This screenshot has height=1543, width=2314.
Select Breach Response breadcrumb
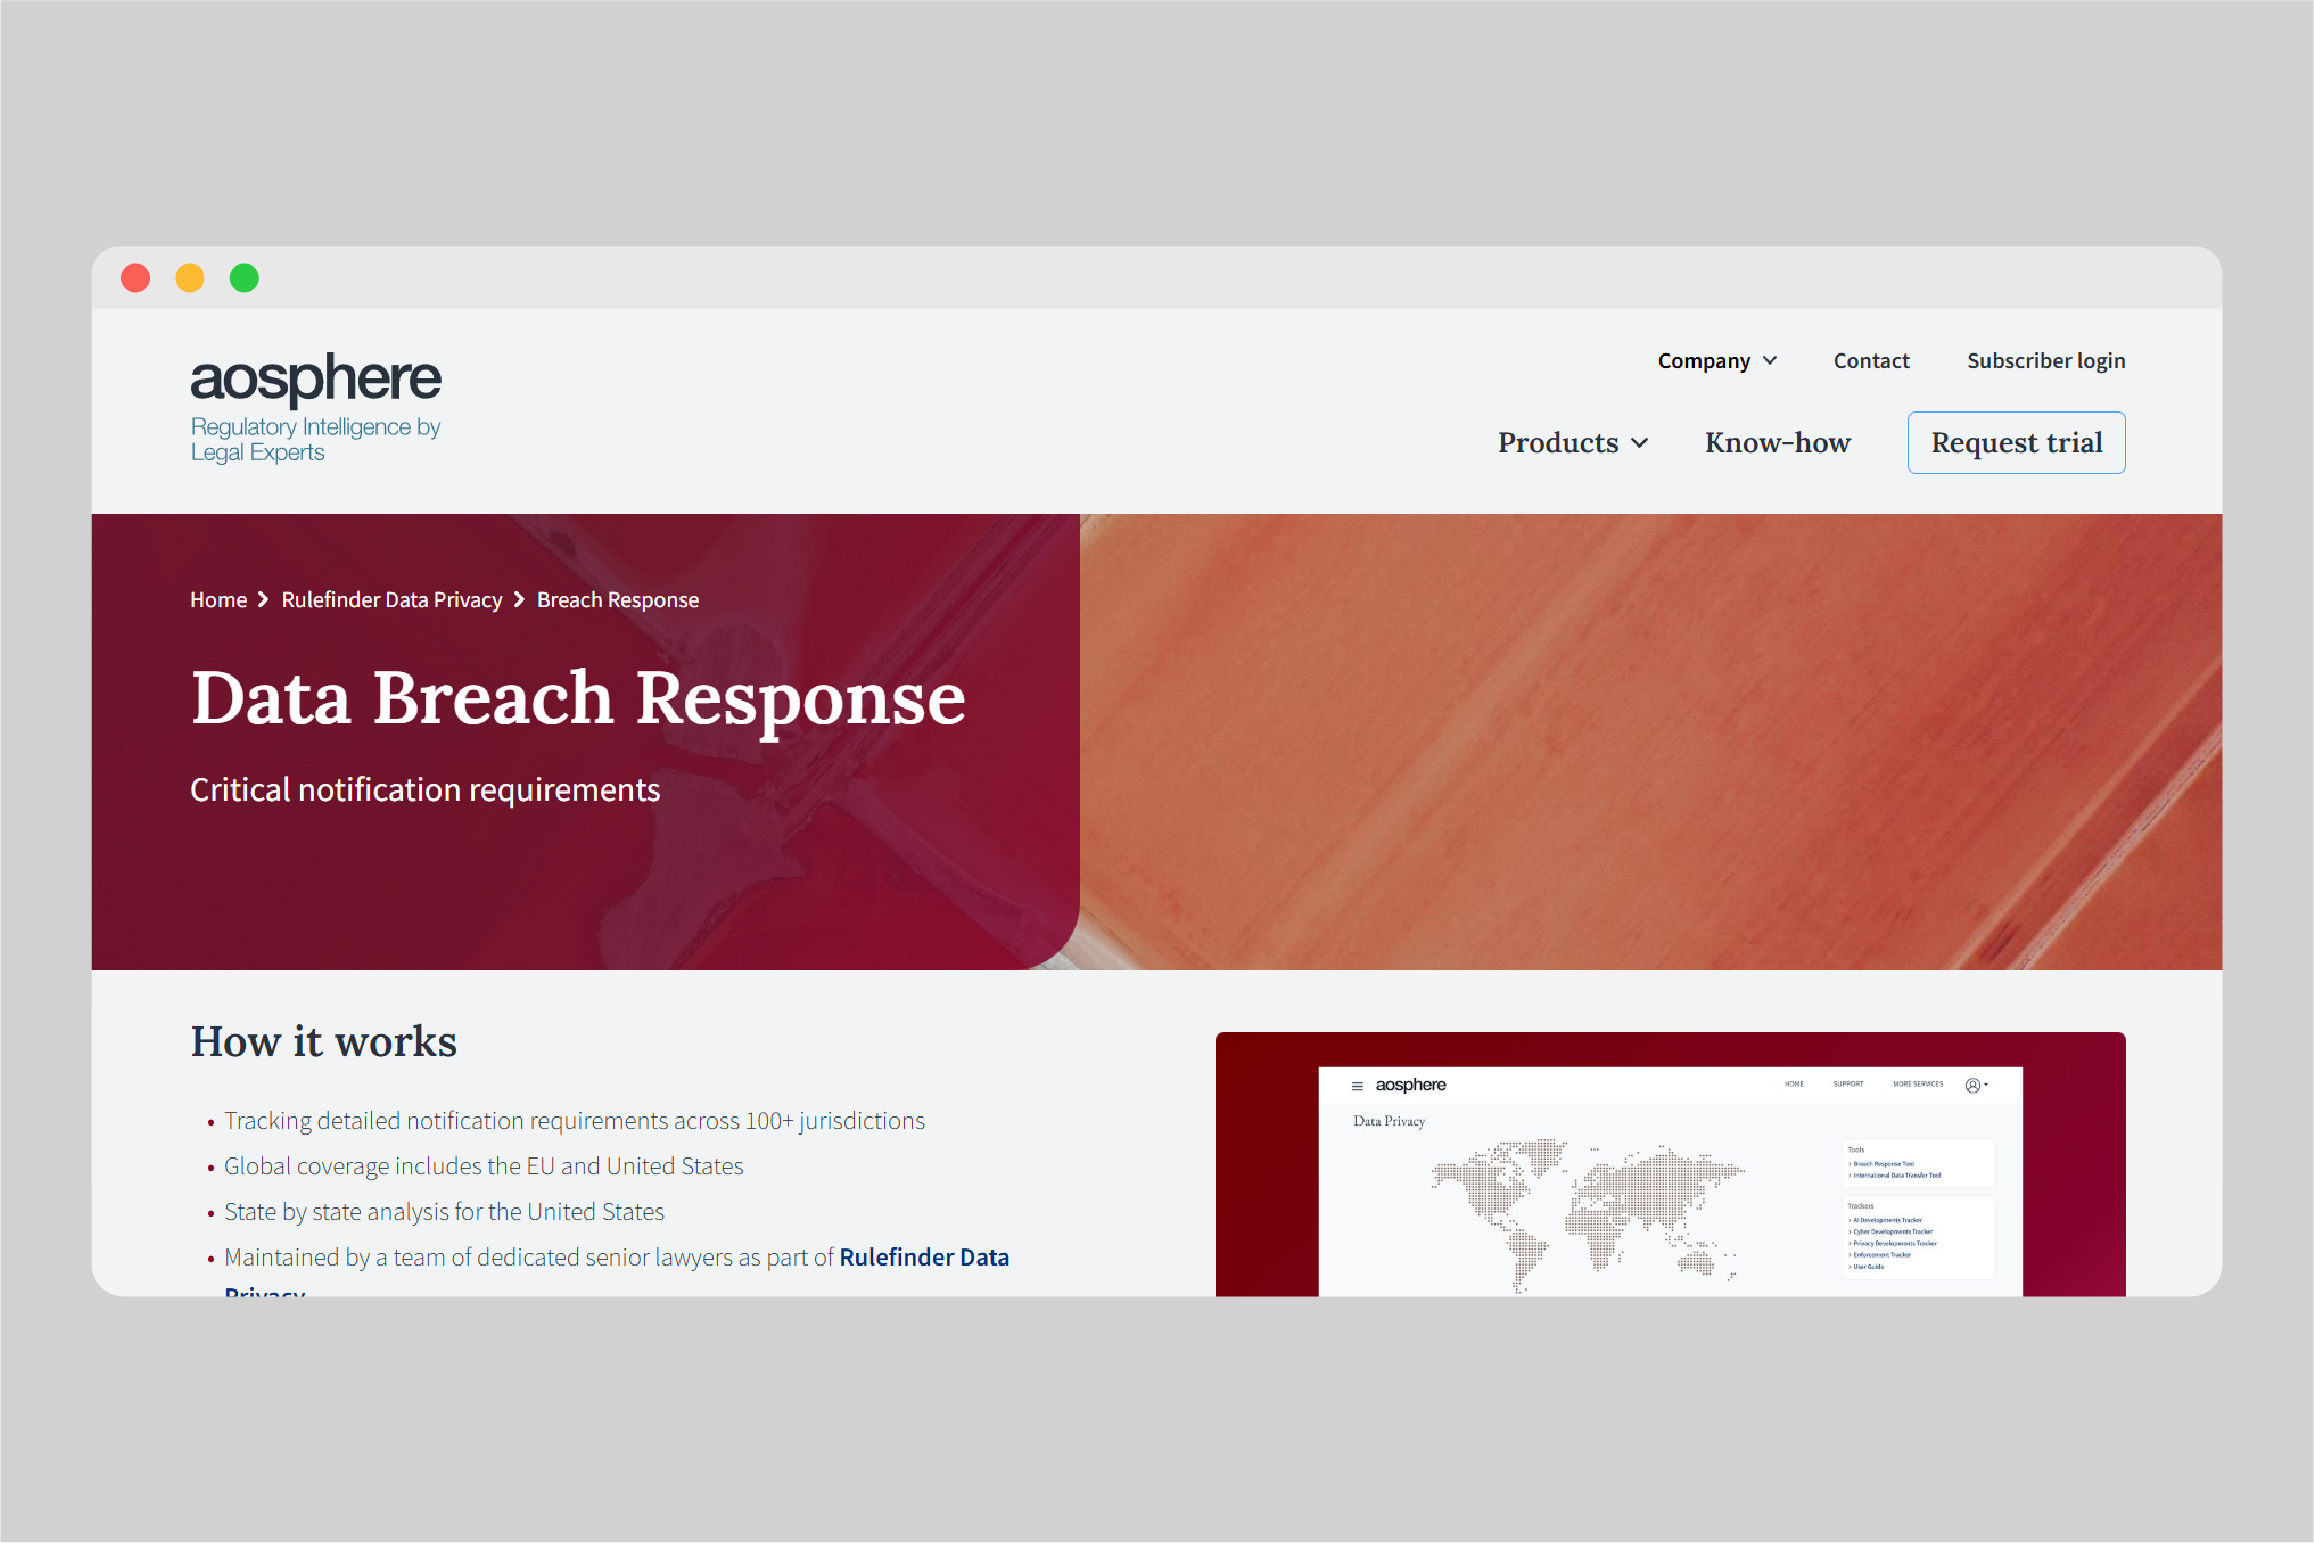tap(618, 600)
